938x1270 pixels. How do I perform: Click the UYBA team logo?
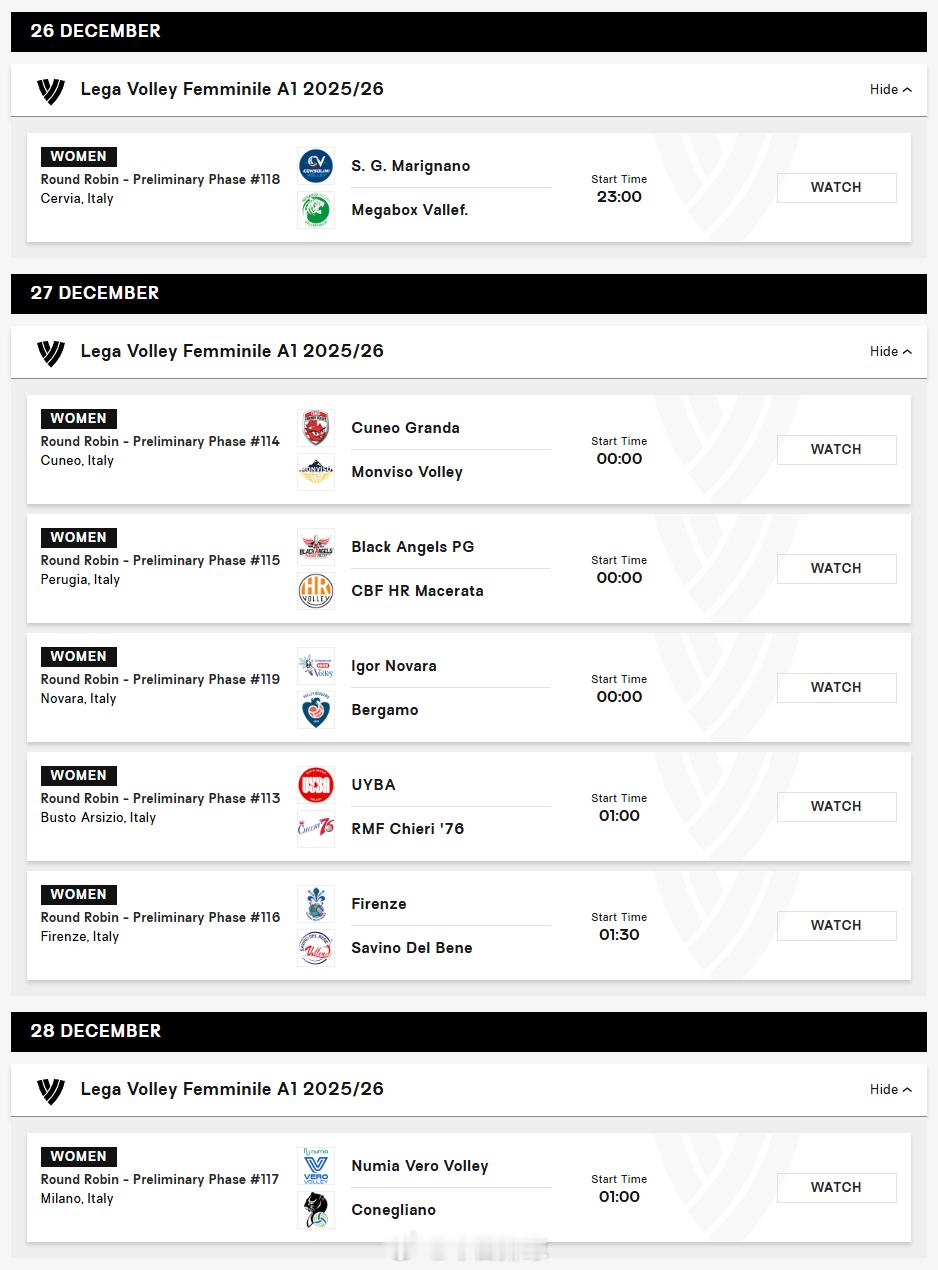[x=316, y=785]
